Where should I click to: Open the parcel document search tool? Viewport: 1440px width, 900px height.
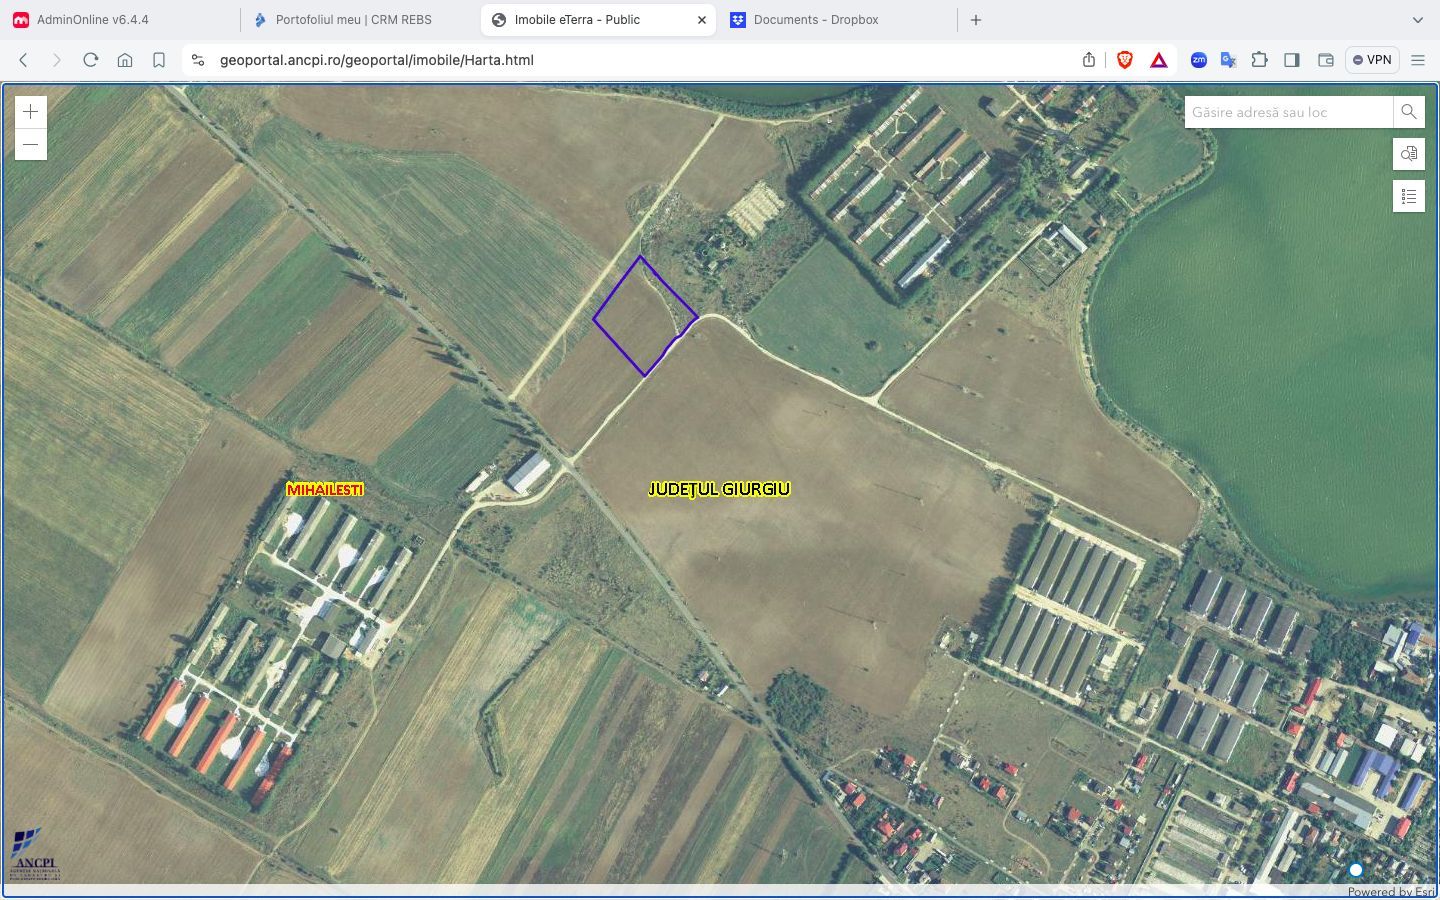pyautogui.click(x=1408, y=154)
